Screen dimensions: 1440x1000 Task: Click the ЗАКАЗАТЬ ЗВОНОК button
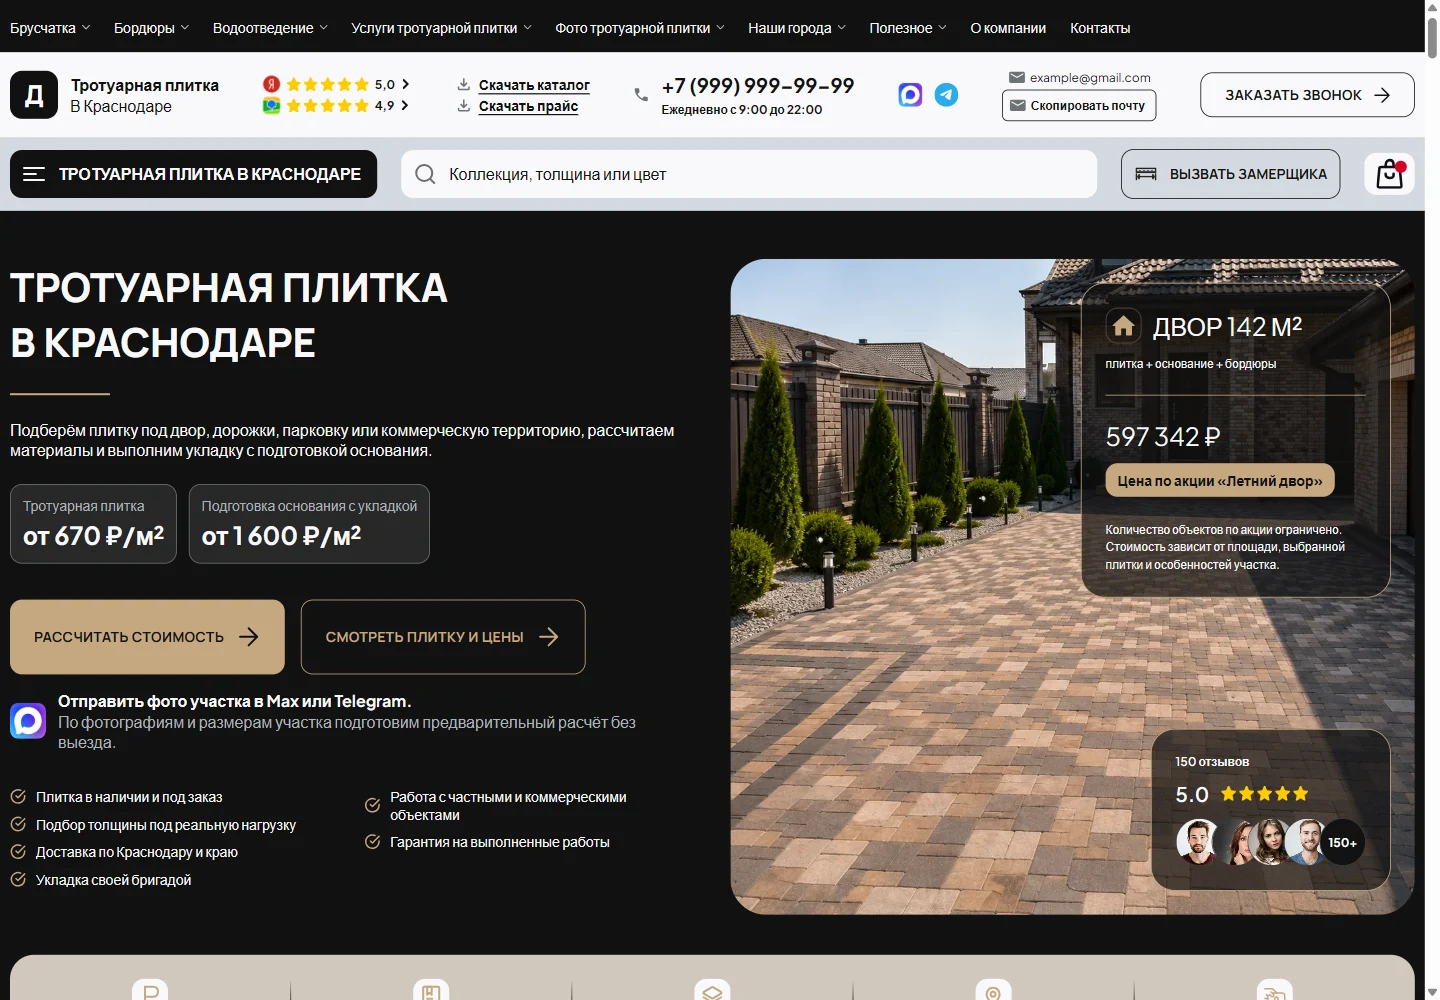(x=1307, y=95)
